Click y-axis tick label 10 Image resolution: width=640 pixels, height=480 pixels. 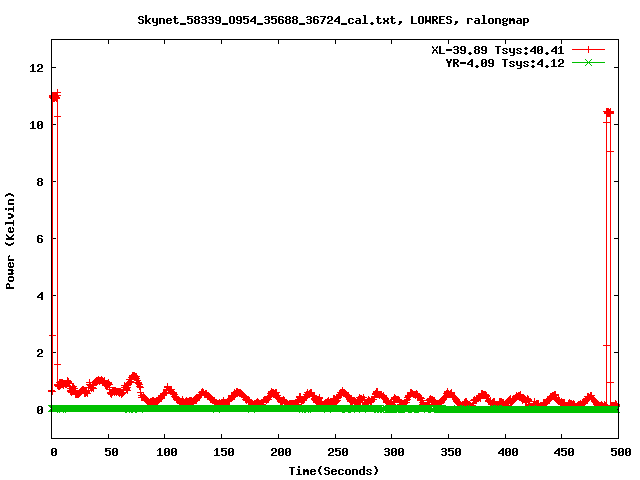point(36,125)
